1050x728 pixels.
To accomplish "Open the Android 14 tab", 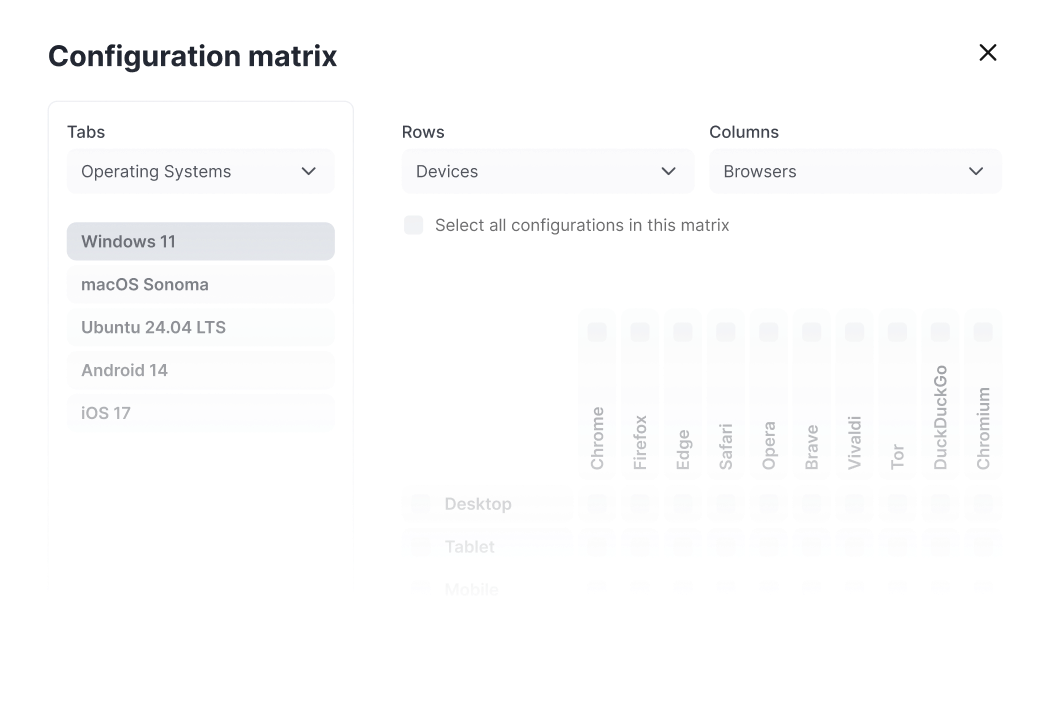I will [200, 370].
